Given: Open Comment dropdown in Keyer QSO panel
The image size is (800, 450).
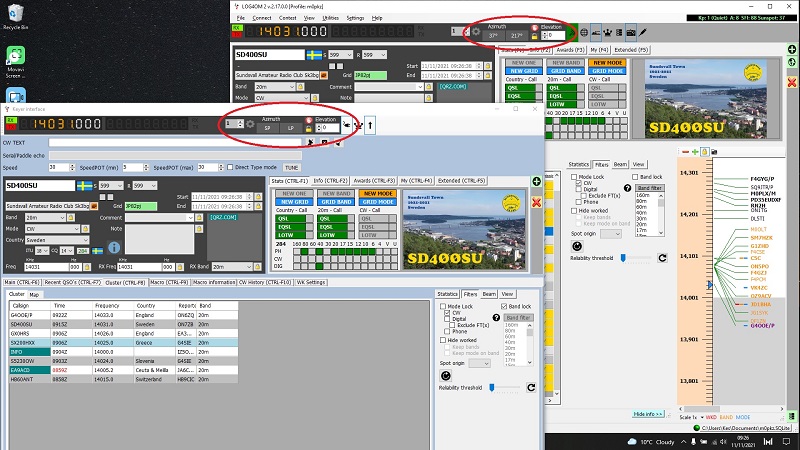Looking at the screenshot, I should click(x=160, y=217).
